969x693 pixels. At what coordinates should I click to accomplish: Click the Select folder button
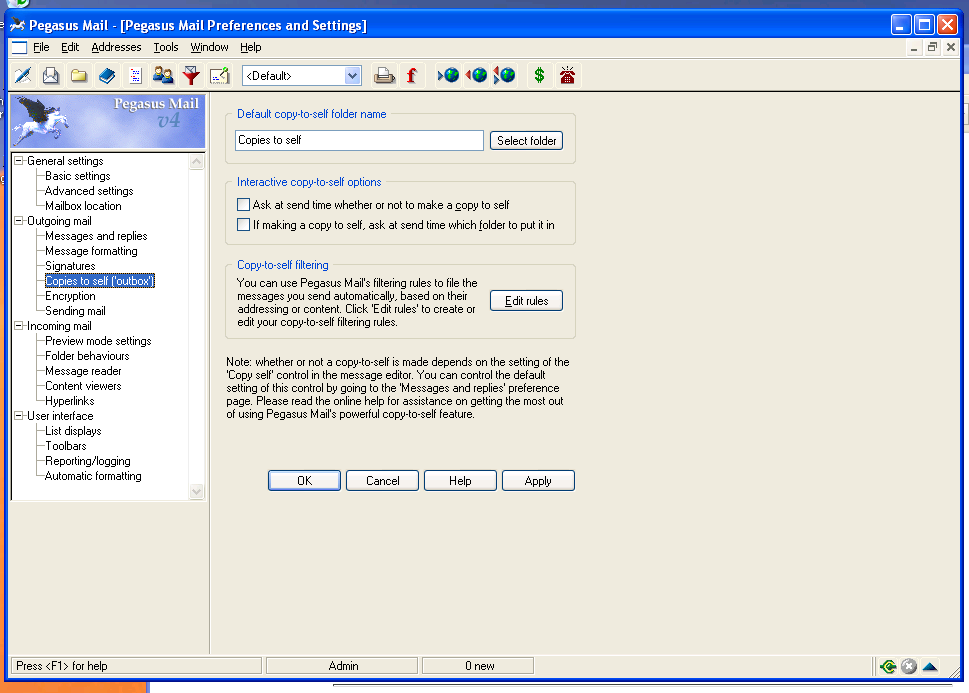point(527,140)
